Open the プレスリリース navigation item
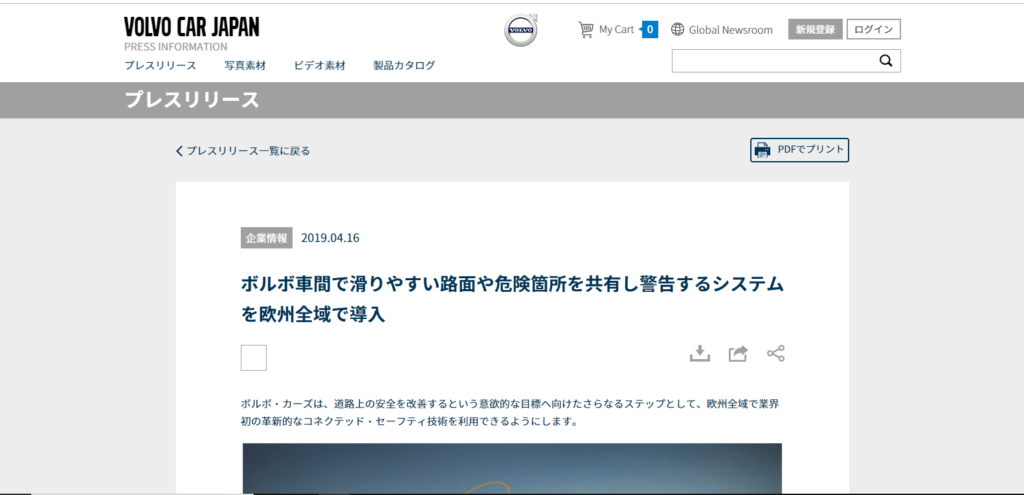This screenshot has height=495, width=1024. (160, 65)
